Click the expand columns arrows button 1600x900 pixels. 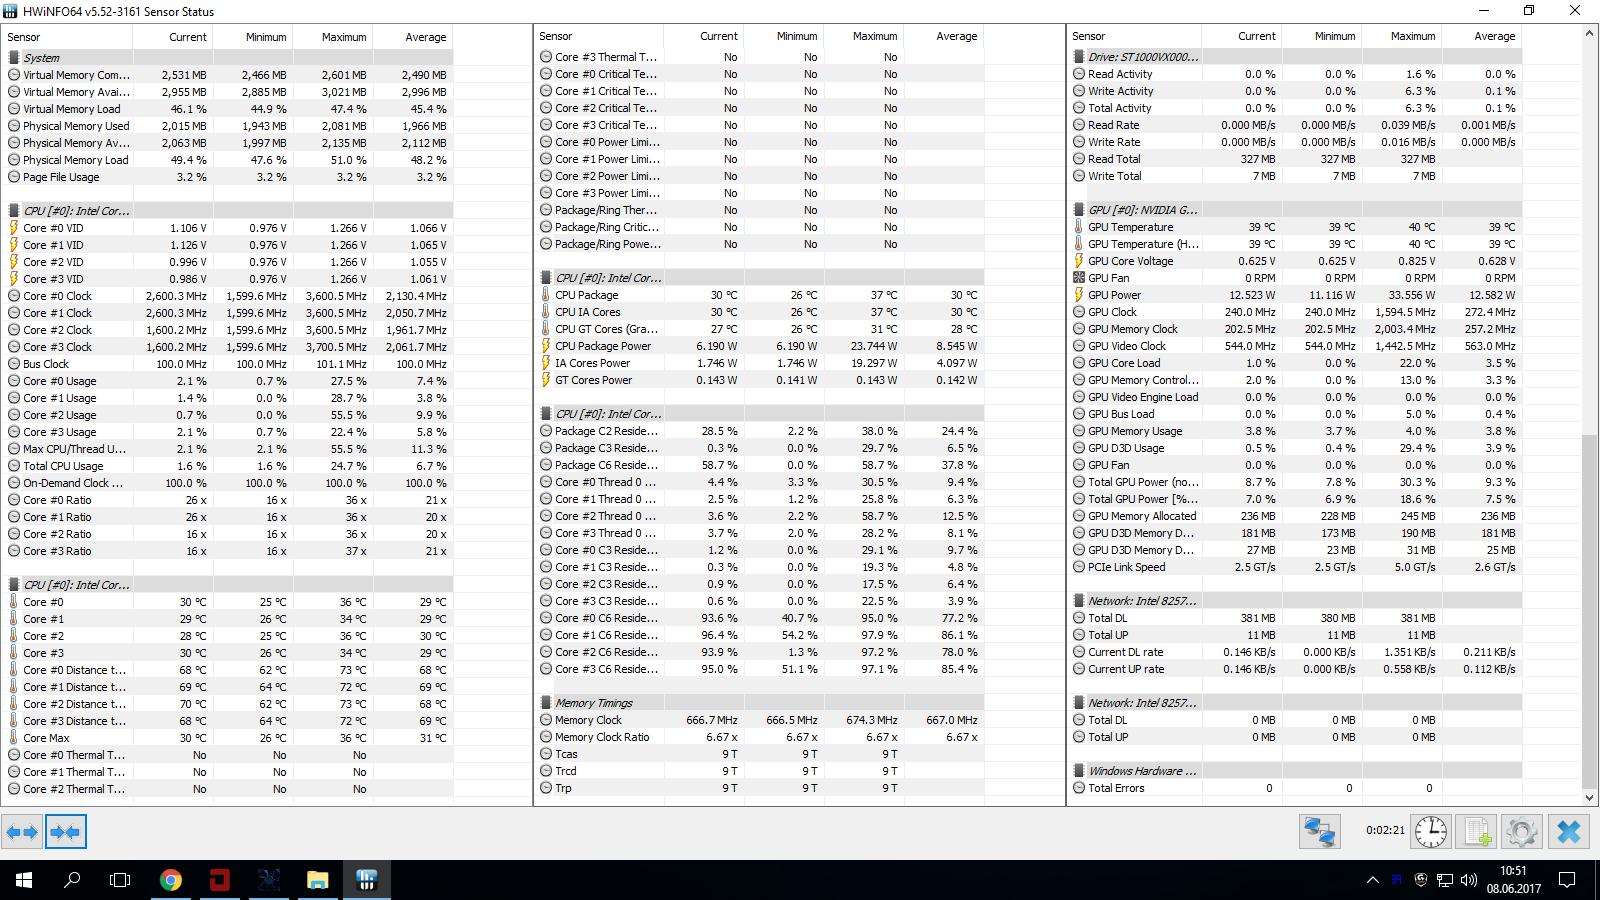coord(22,831)
